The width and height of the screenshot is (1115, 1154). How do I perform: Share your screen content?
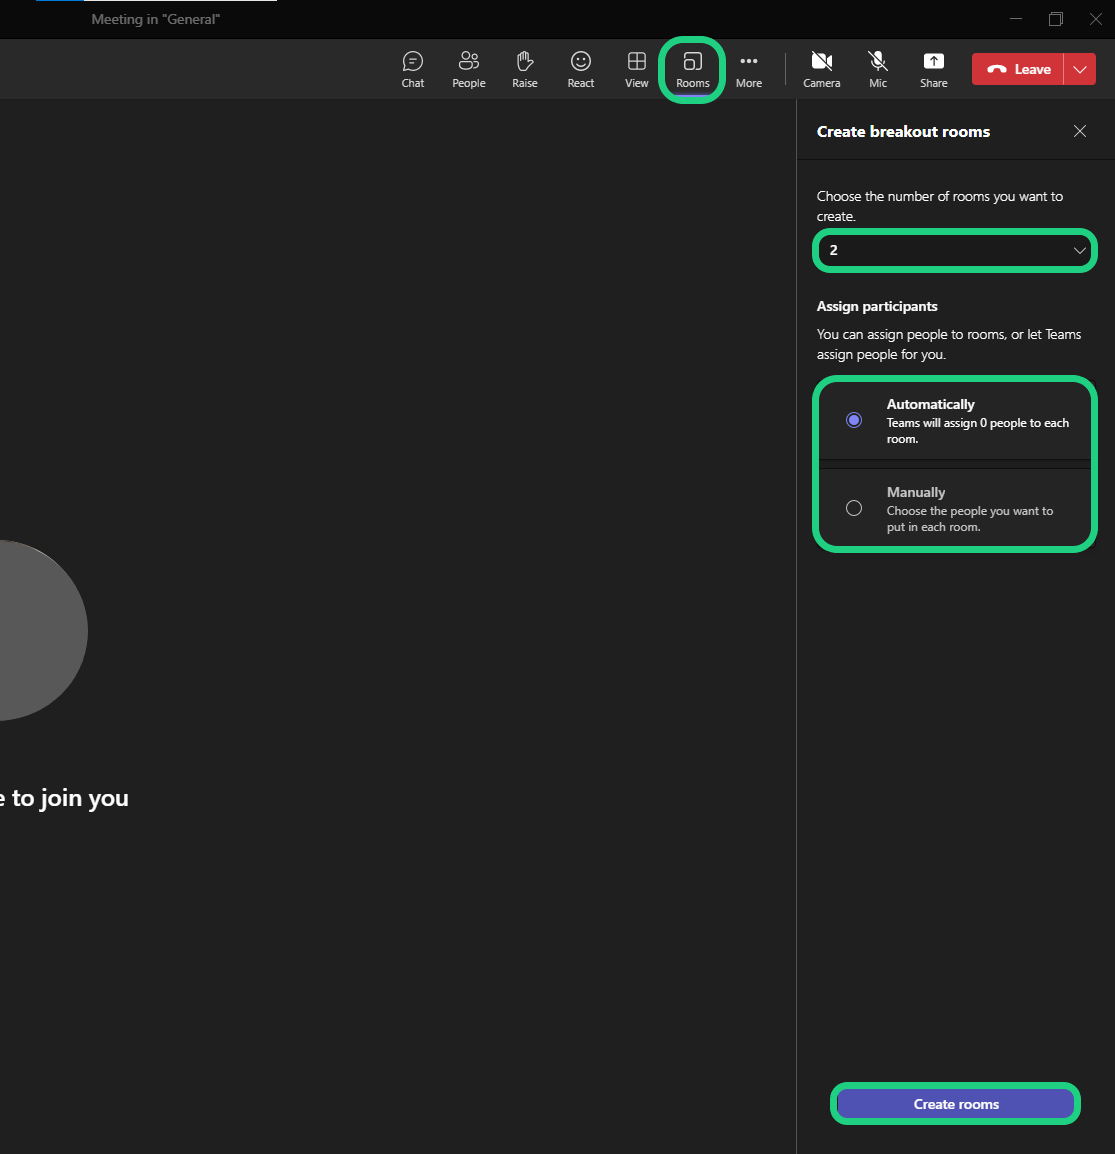[934, 70]
